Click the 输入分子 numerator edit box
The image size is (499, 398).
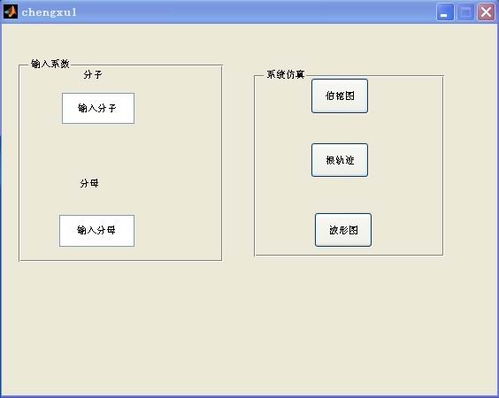click(98, 108)
